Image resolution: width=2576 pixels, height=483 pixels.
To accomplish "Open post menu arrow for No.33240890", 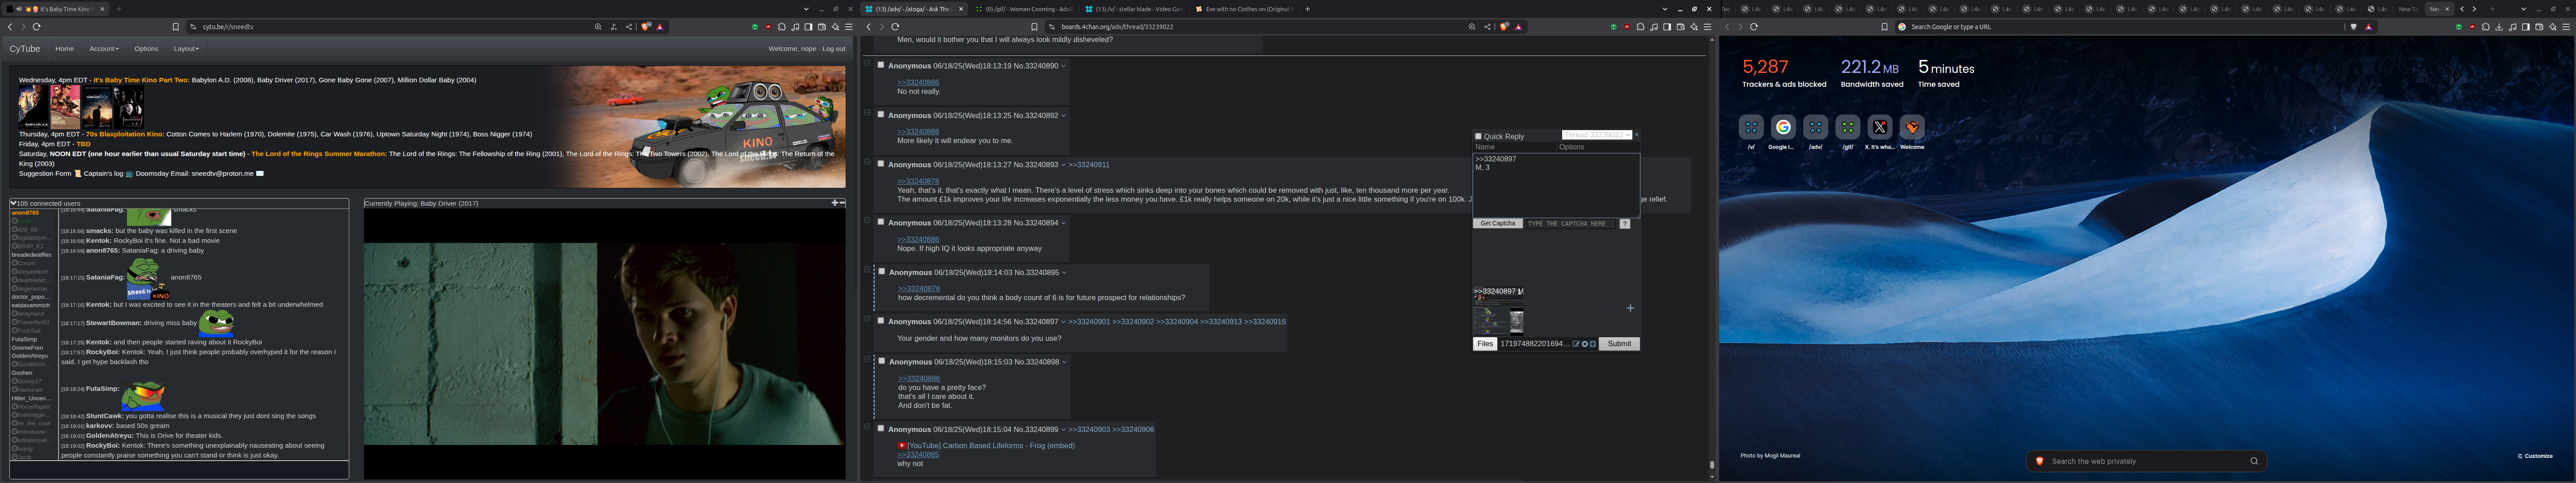I will coord(1063,66).
